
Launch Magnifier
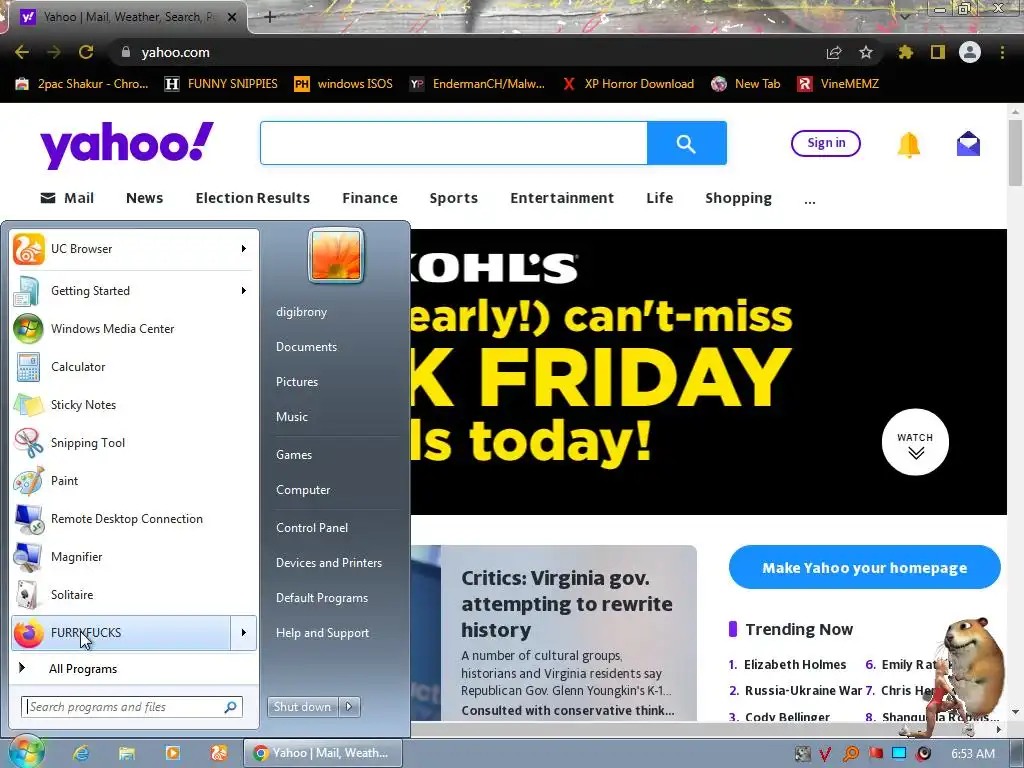tap(134, 556)
